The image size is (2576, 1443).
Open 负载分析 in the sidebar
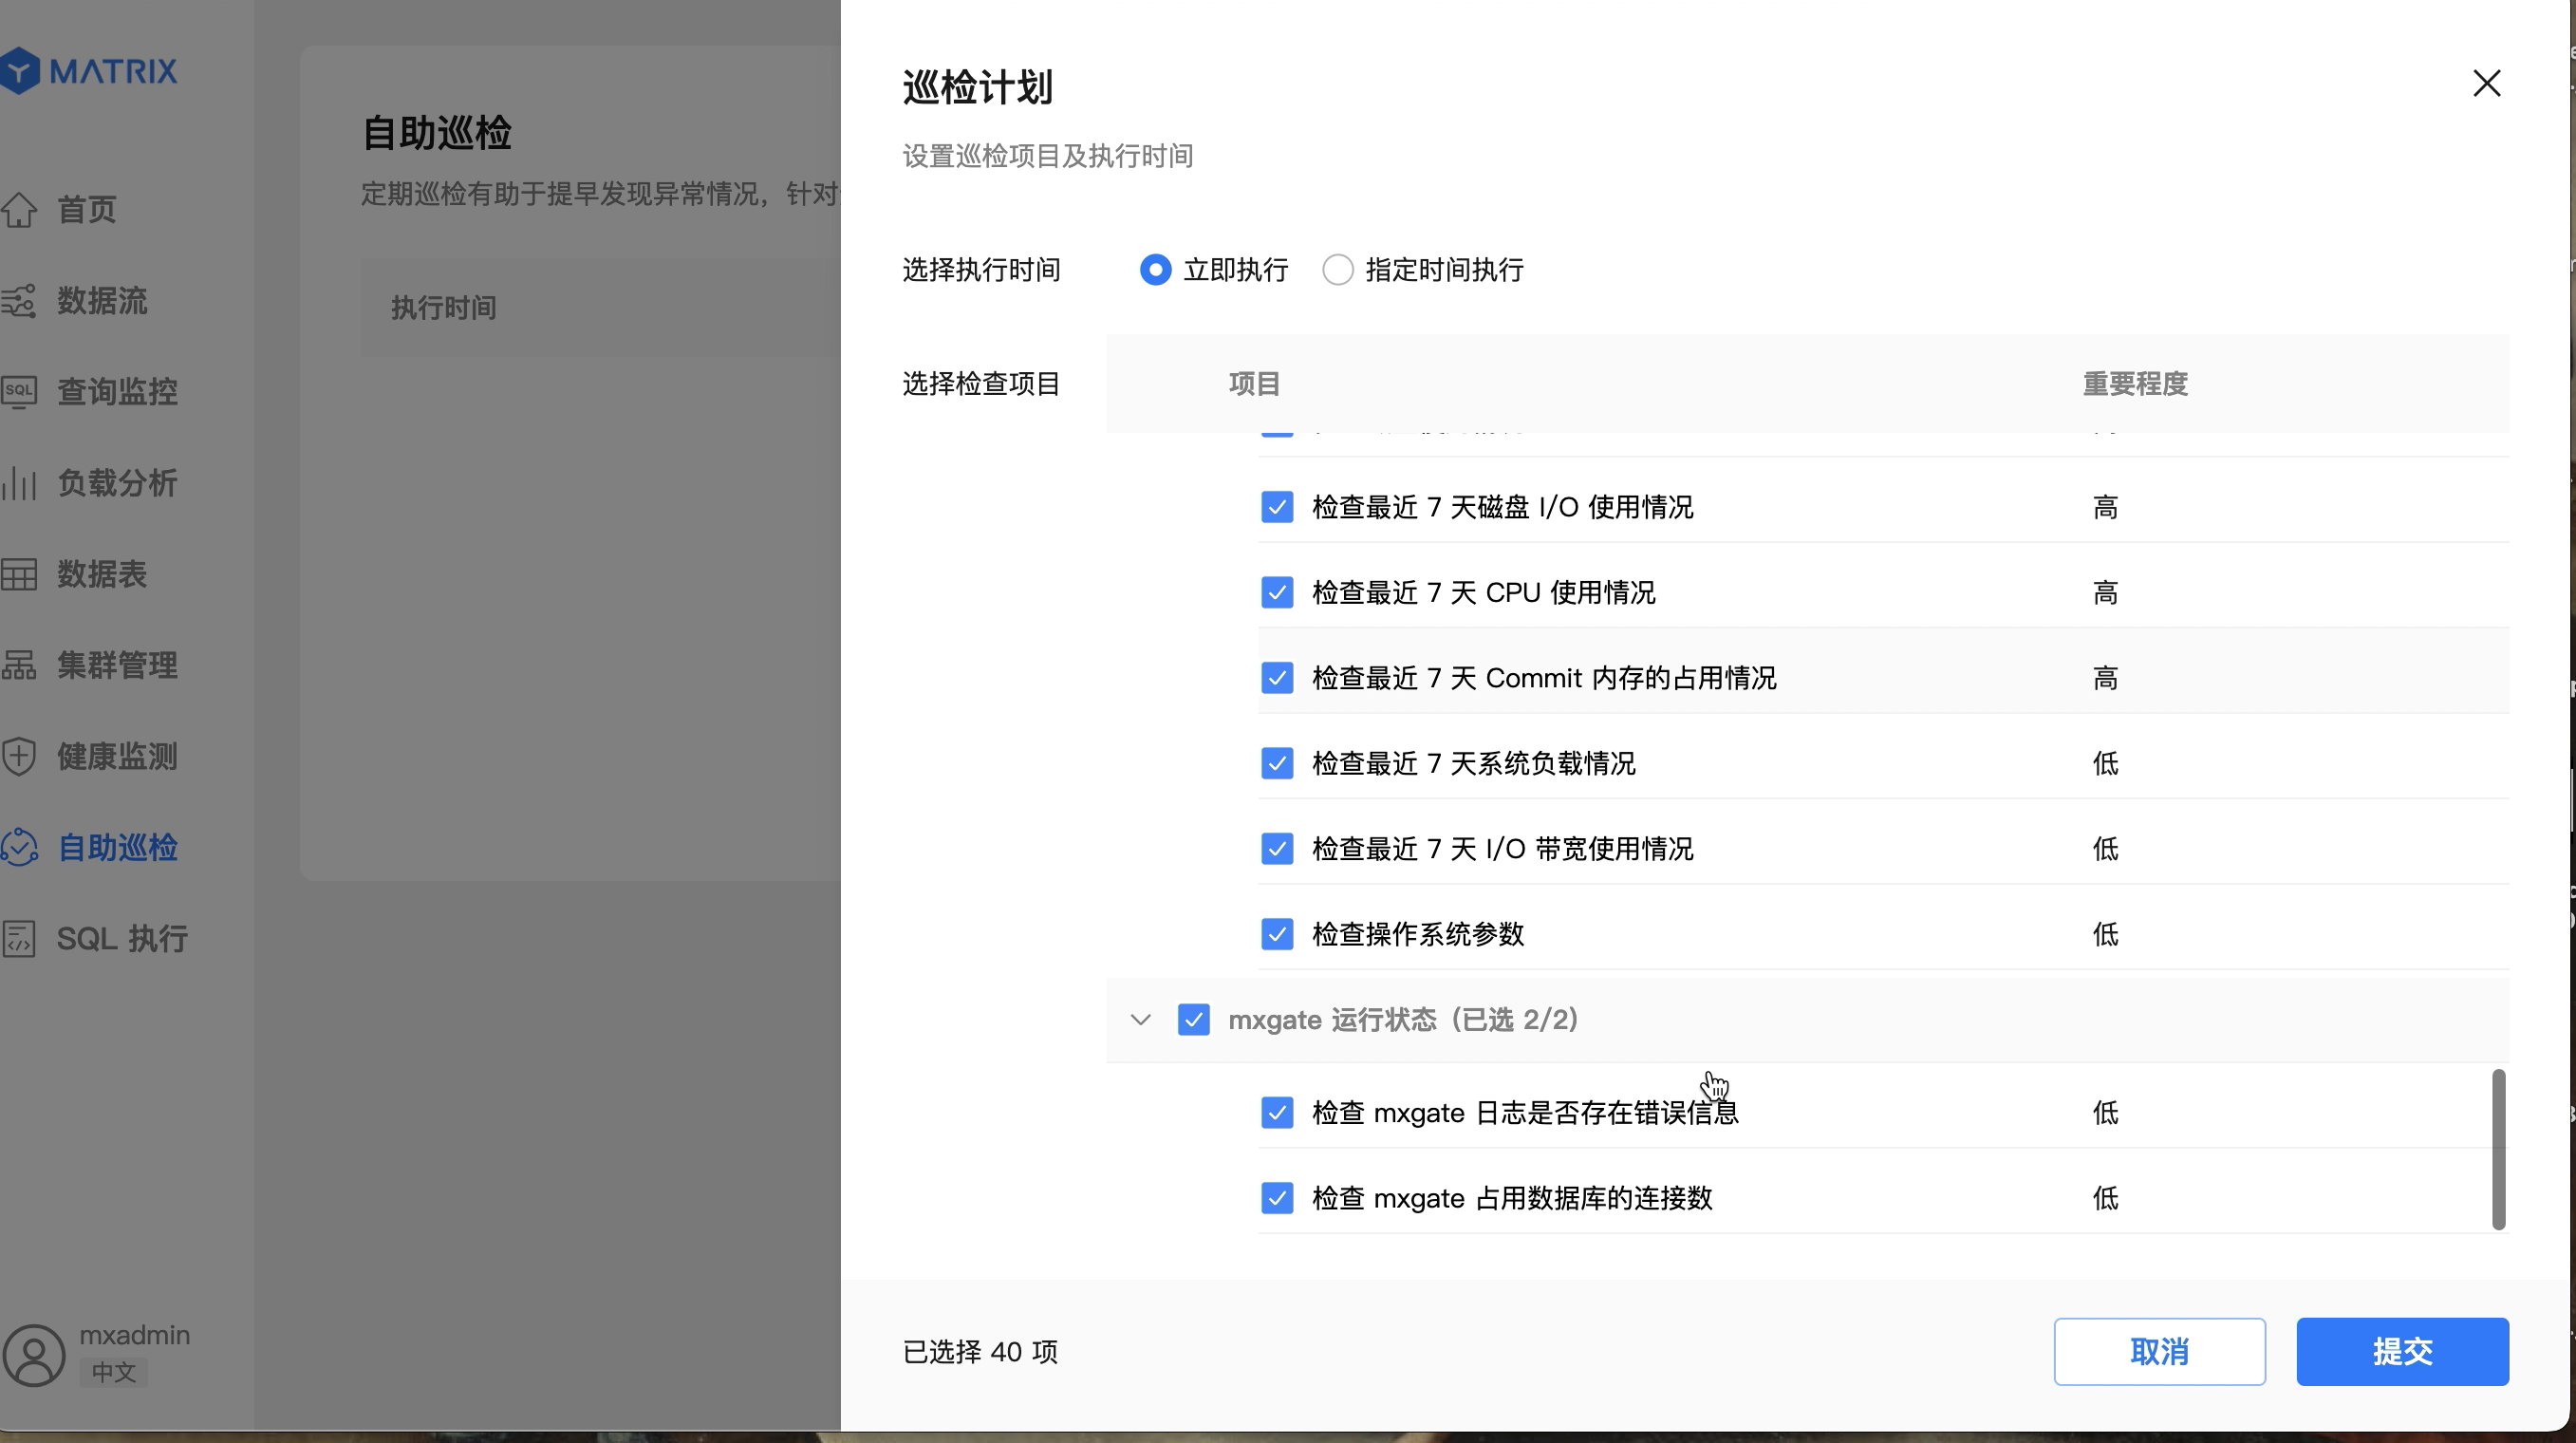click(x=117, y=483)
